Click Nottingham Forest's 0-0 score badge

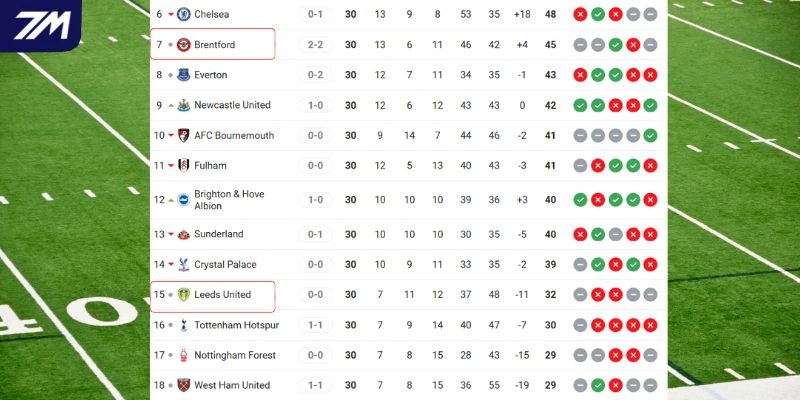[x=315, y=355]
